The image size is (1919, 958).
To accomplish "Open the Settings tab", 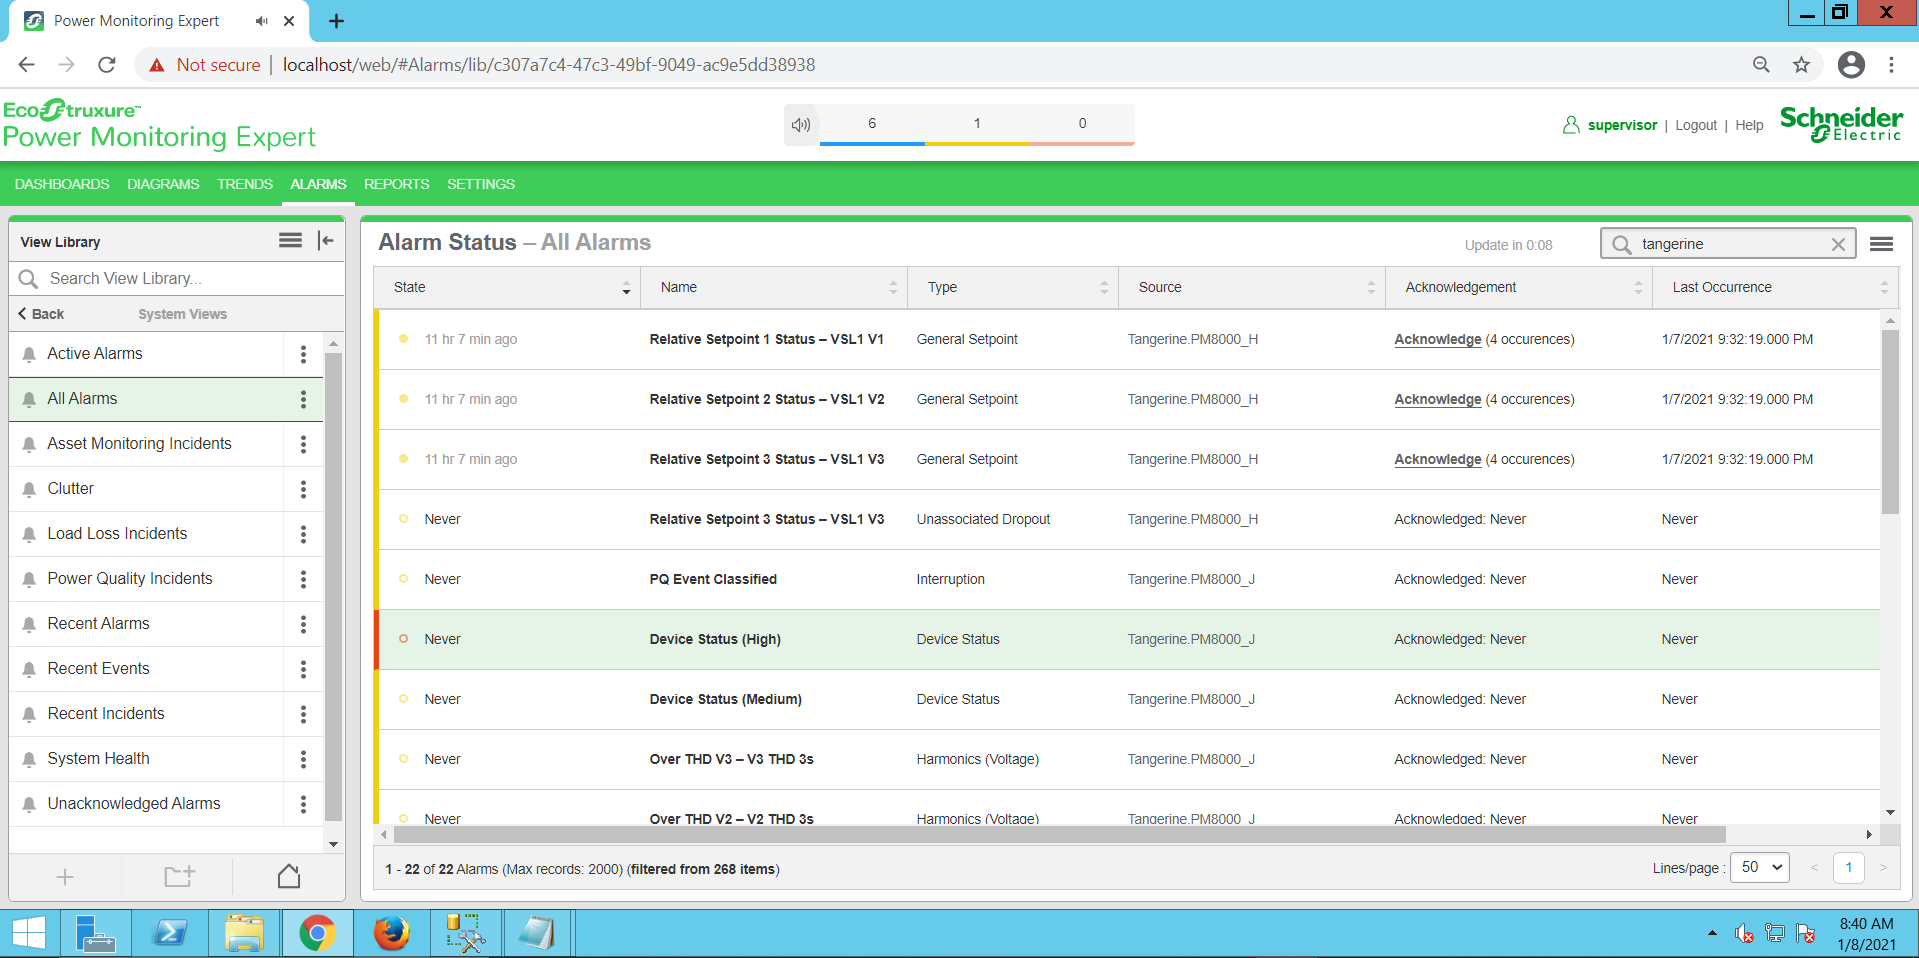I will tap(481, 184).
